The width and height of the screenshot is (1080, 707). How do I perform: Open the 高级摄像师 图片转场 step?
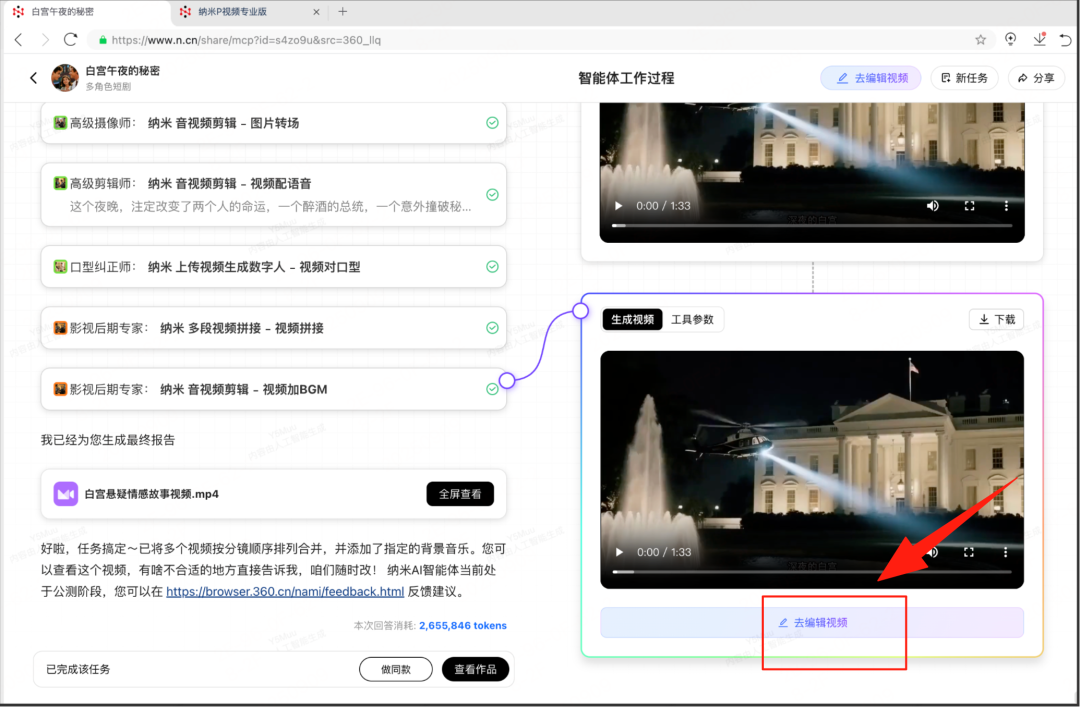[273, 123]
